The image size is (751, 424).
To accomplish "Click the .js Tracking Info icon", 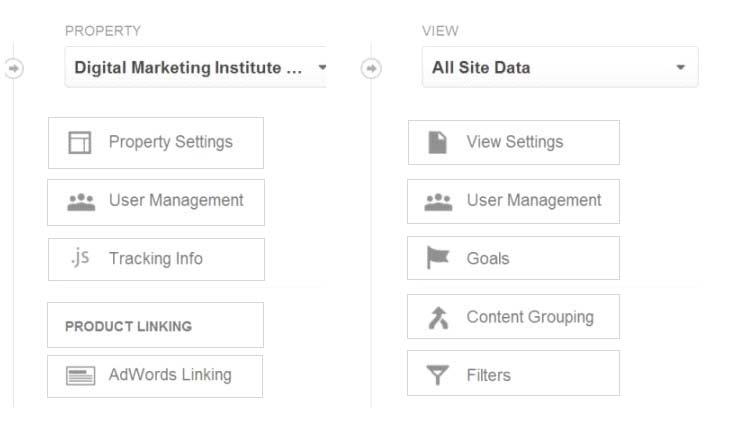I will click(80, 258).
